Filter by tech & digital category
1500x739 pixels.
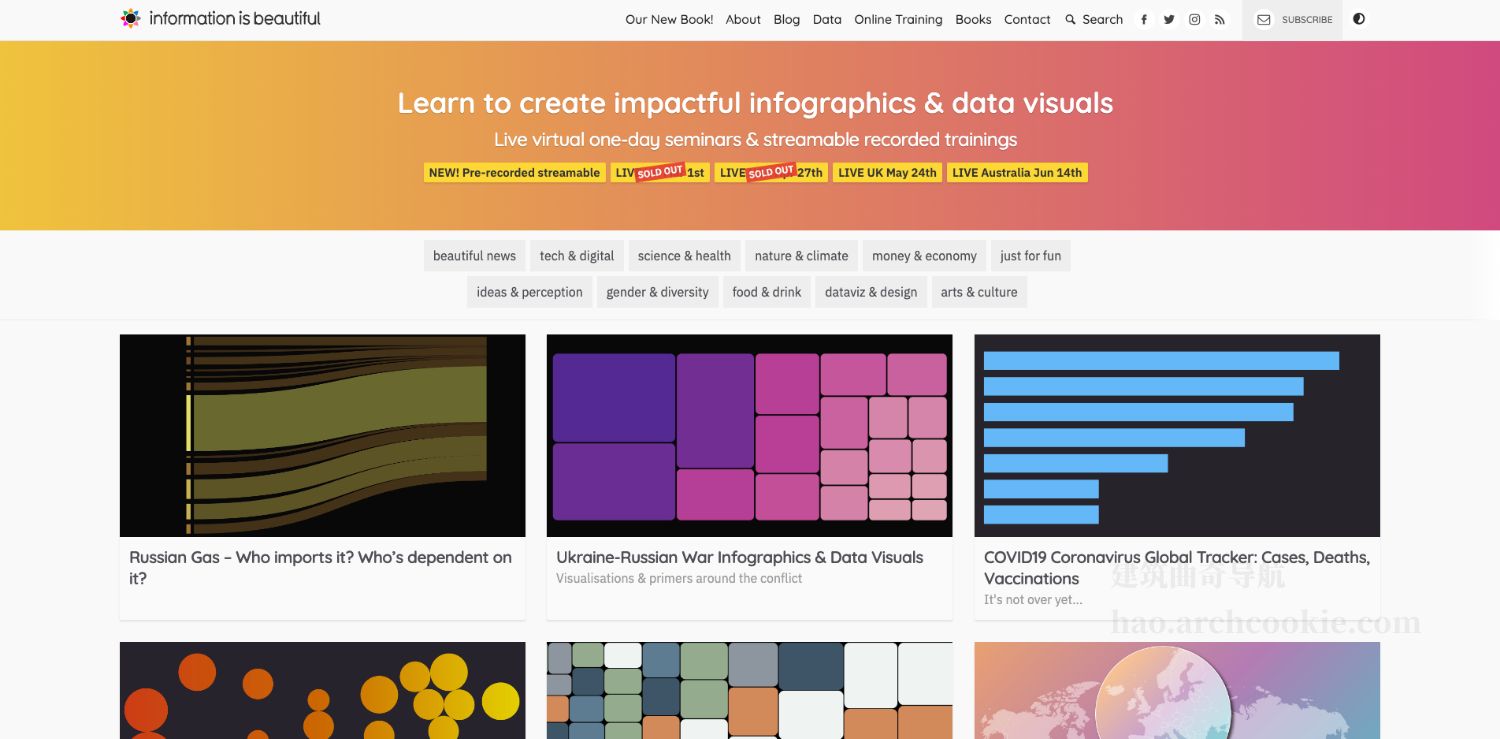577,256
